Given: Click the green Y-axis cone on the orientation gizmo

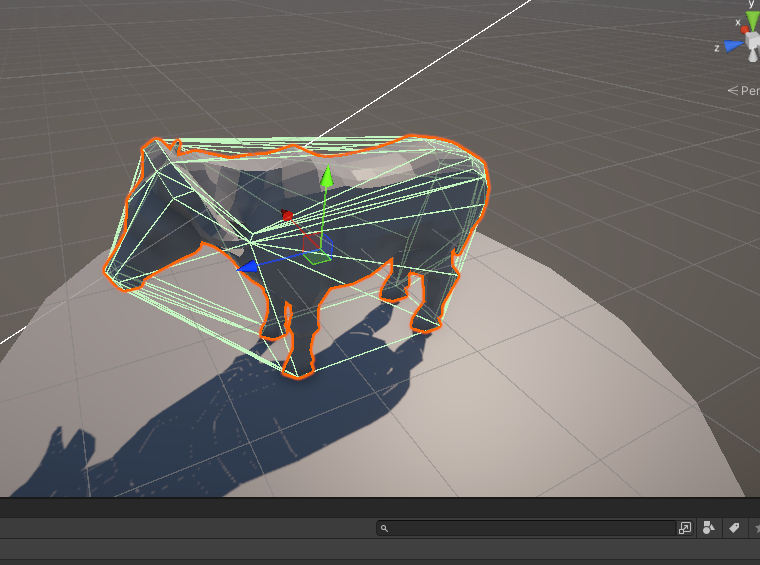Looking at the screenshot, I should click(x=752, y=20).
